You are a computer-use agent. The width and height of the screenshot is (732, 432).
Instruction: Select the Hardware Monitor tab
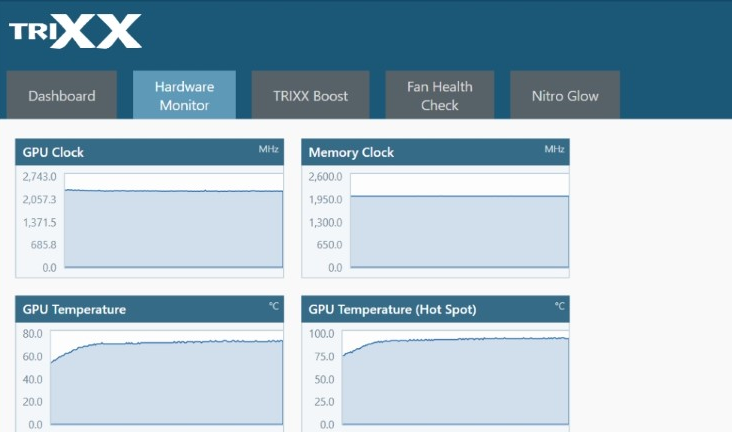point(184,95)
